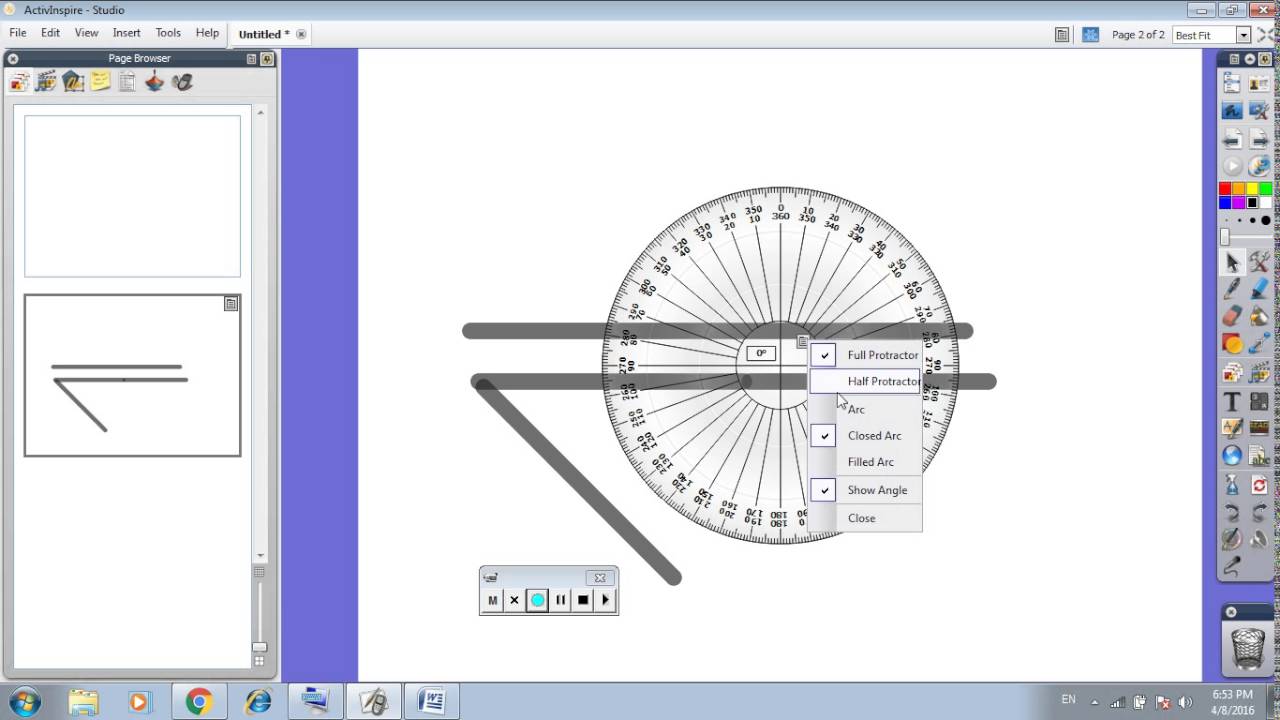
Task: Select the Shape tool
Action: pyautogui.click(x=1232, y=343)
